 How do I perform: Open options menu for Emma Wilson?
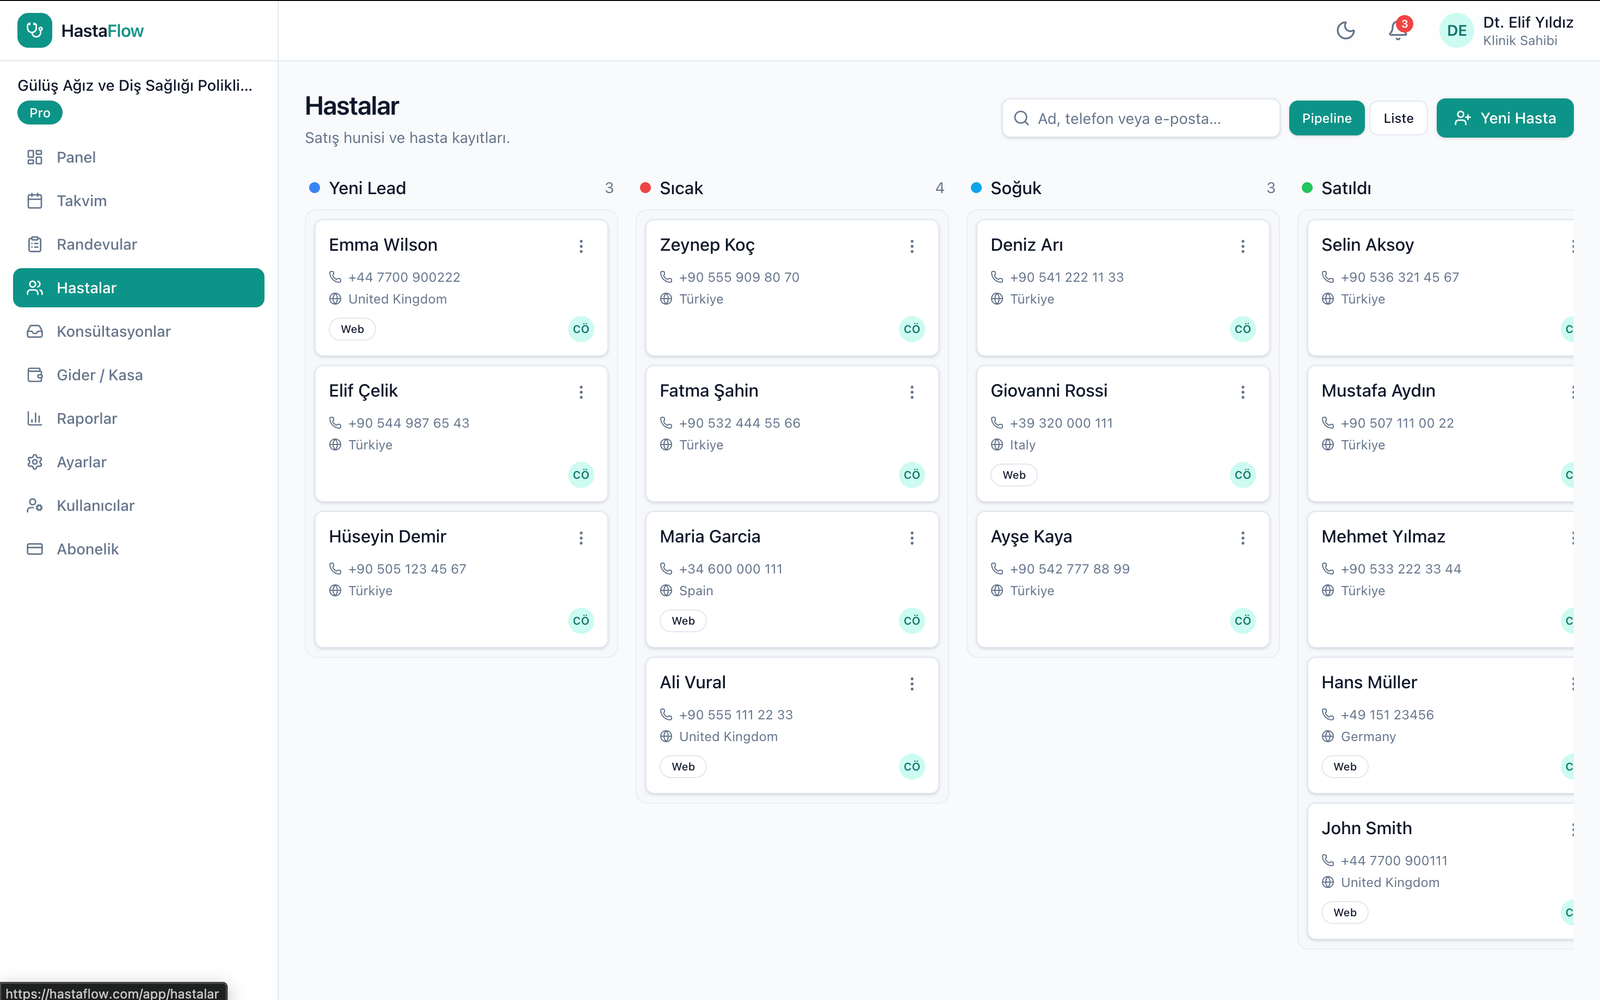coord(581,246)
